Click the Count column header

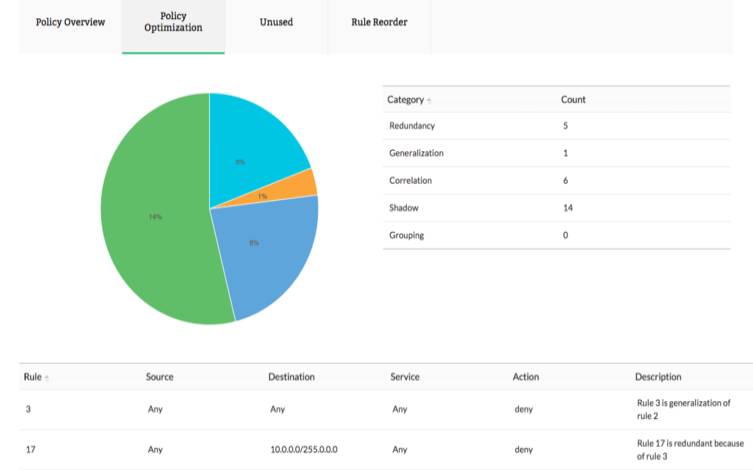[x=573, y=100]
